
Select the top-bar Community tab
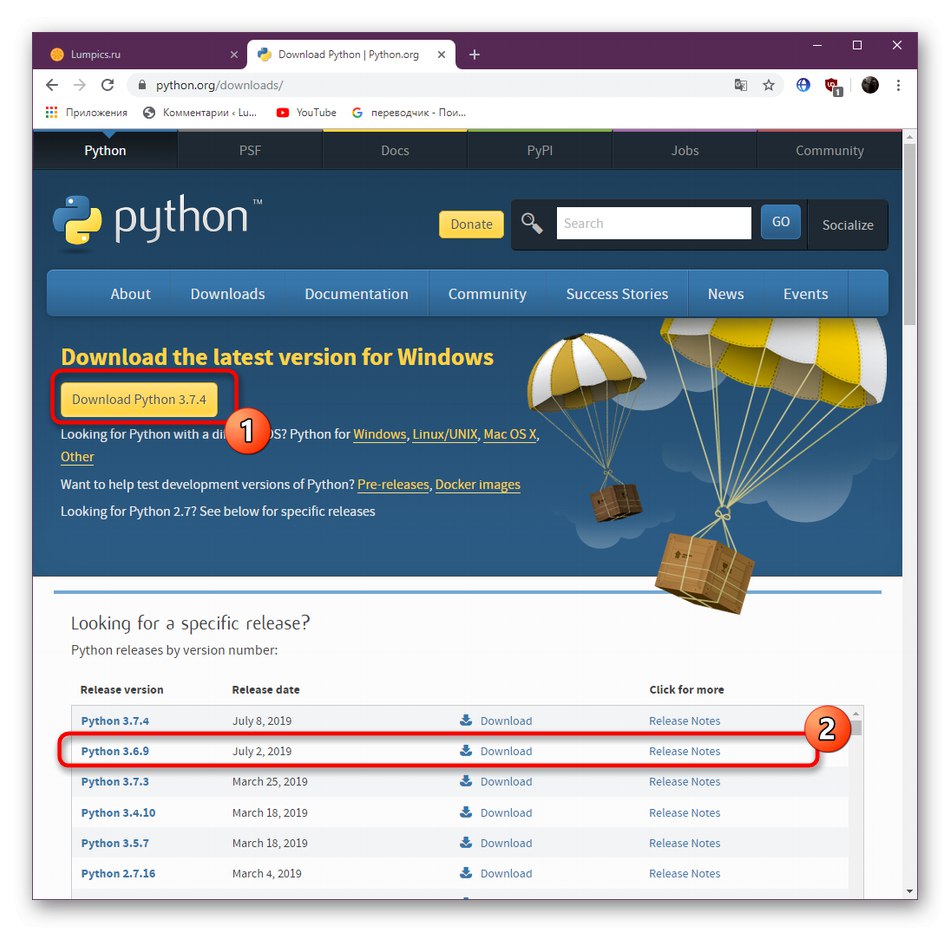pos(829,150)
